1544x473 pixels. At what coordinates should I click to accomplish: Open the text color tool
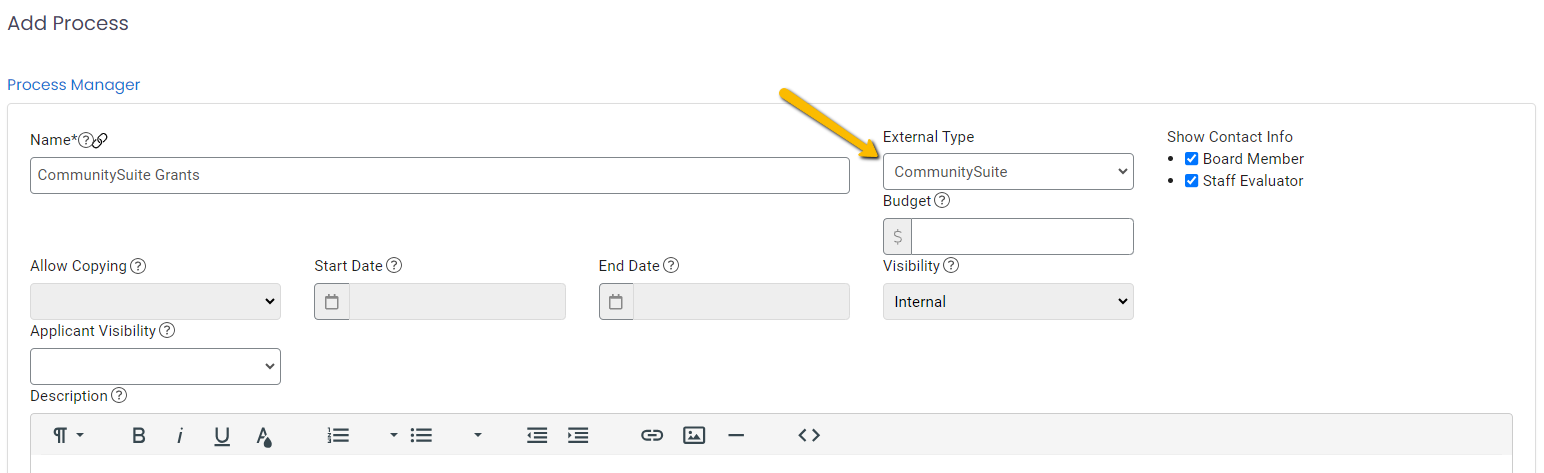click(263, 435)
